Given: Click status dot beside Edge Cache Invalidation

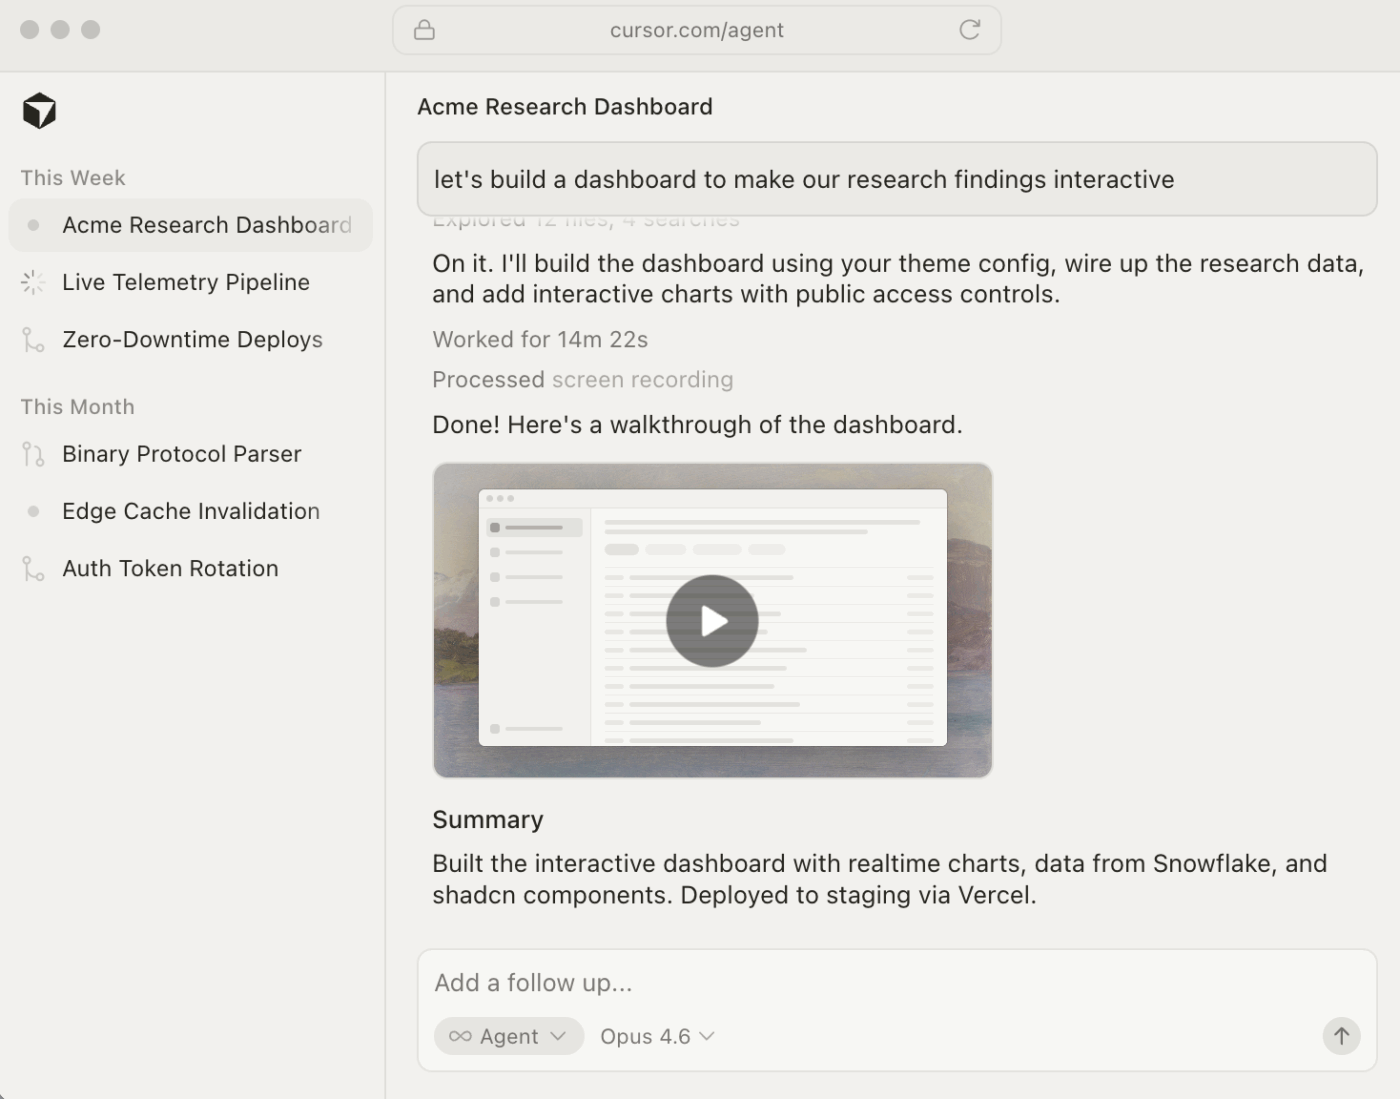Looking at the screenshot, I should click(33, 512).
